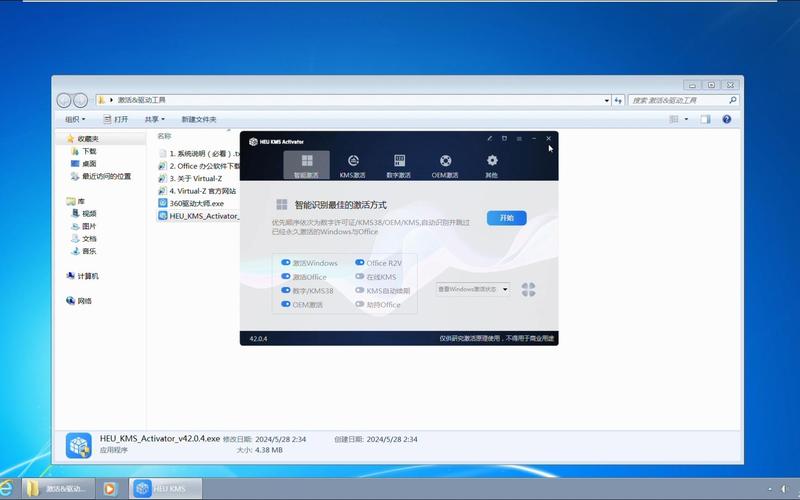Click the blue 开始 button

pyautogui.click(x=506, y=218)
